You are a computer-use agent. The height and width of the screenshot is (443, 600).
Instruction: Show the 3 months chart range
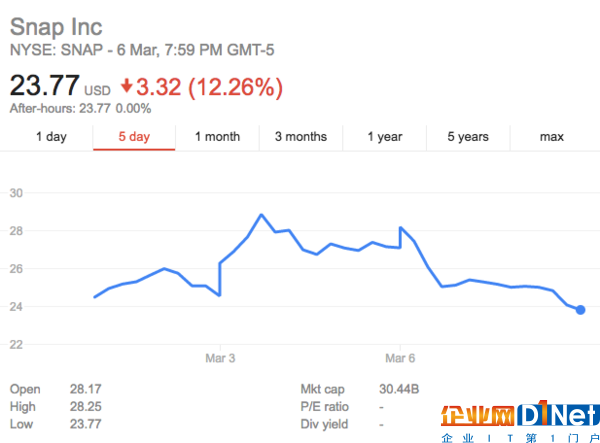(x=301, y=137)
